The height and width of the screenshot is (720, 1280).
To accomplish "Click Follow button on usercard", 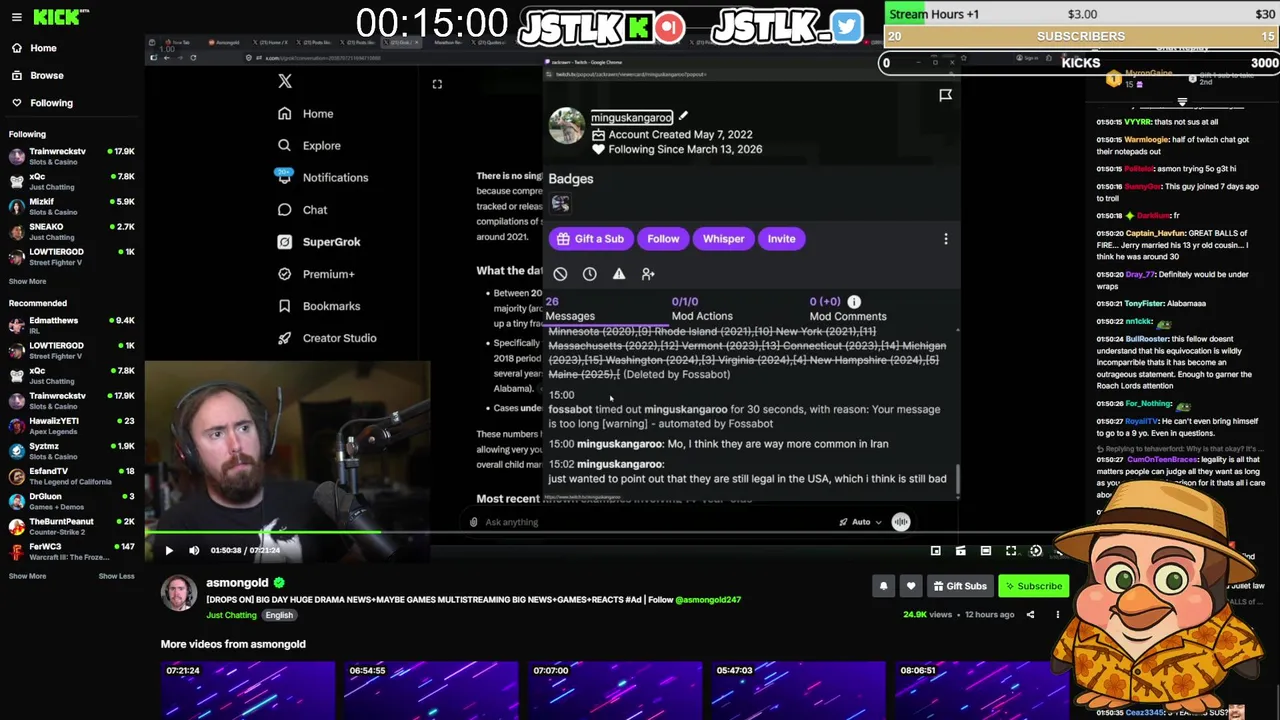I will 663,239.
